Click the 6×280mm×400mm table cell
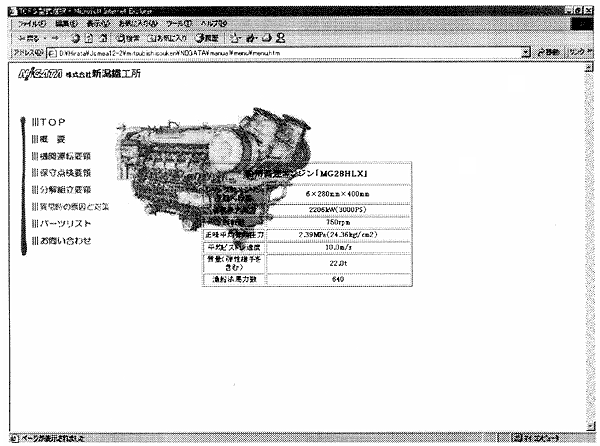600x446 pixels. [338, 194]
